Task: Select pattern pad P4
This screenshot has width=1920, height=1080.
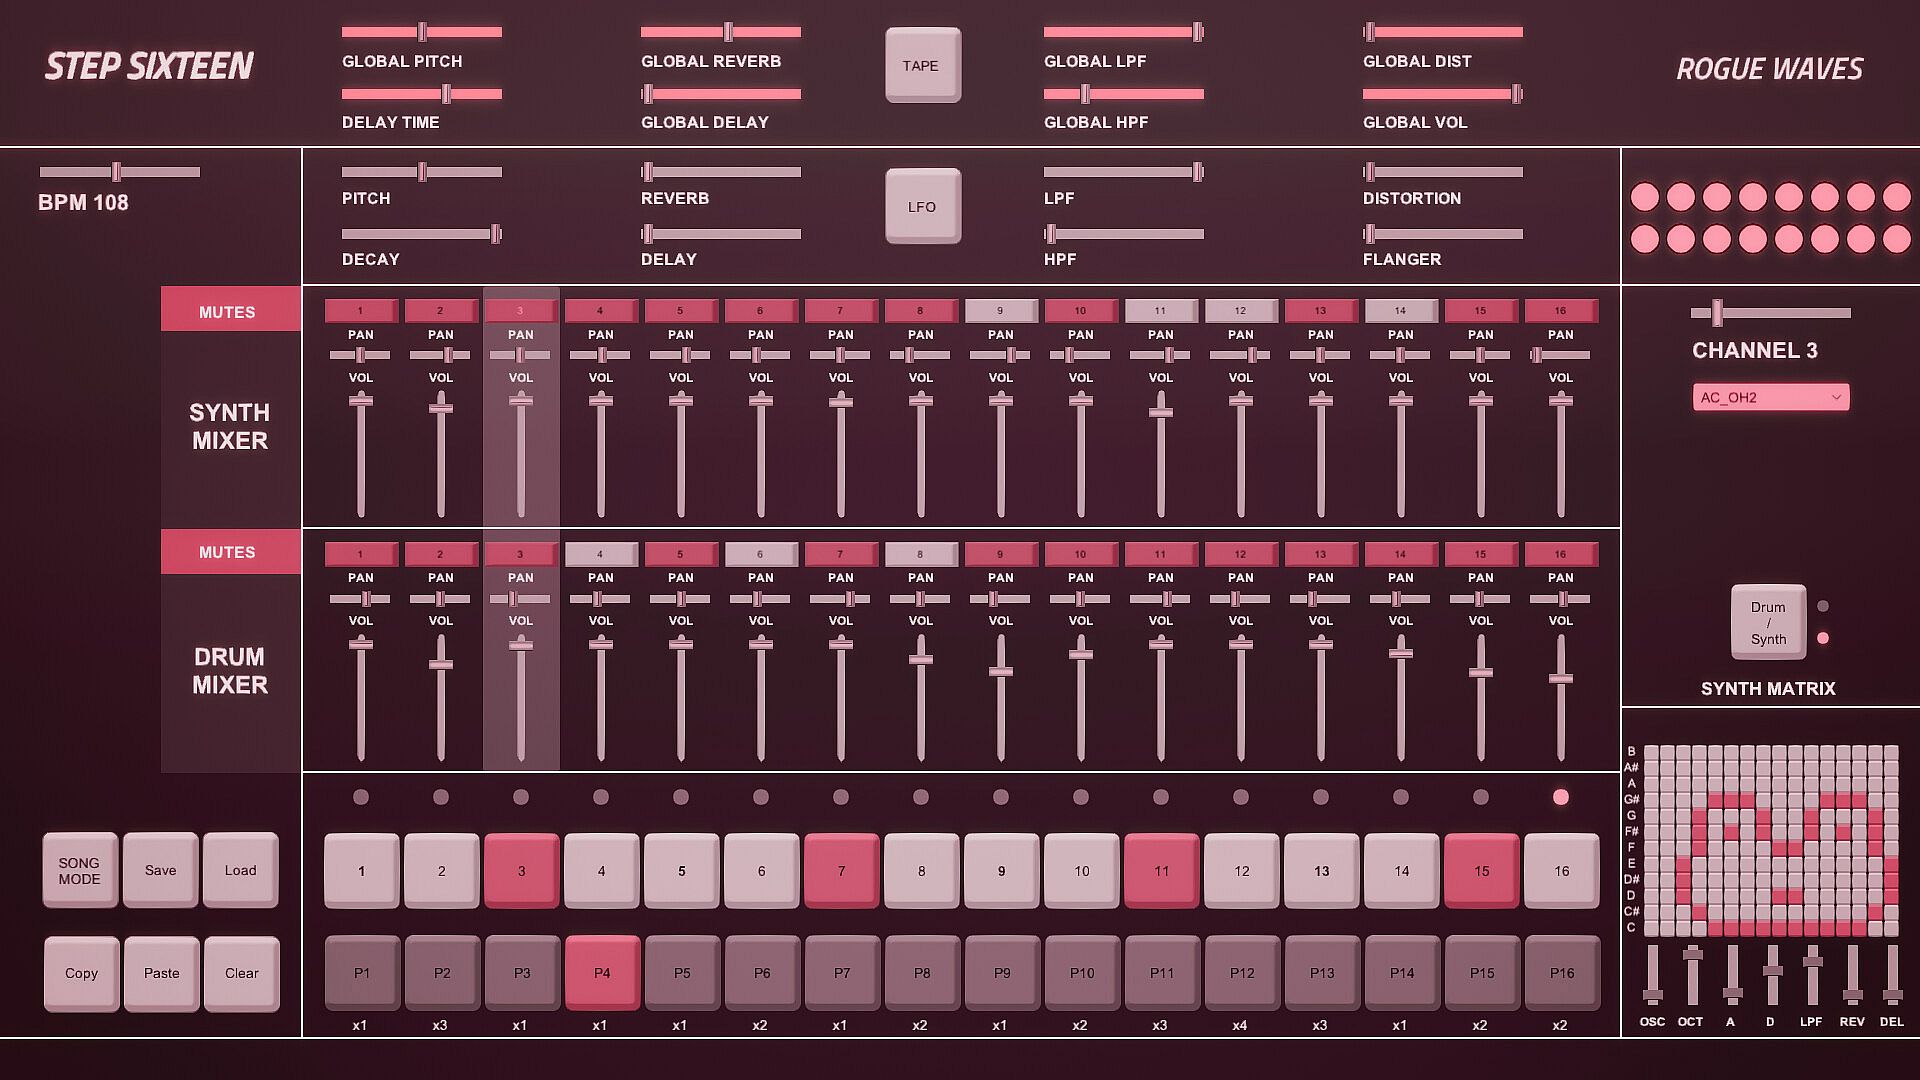Action: click(x=601, y=972)
